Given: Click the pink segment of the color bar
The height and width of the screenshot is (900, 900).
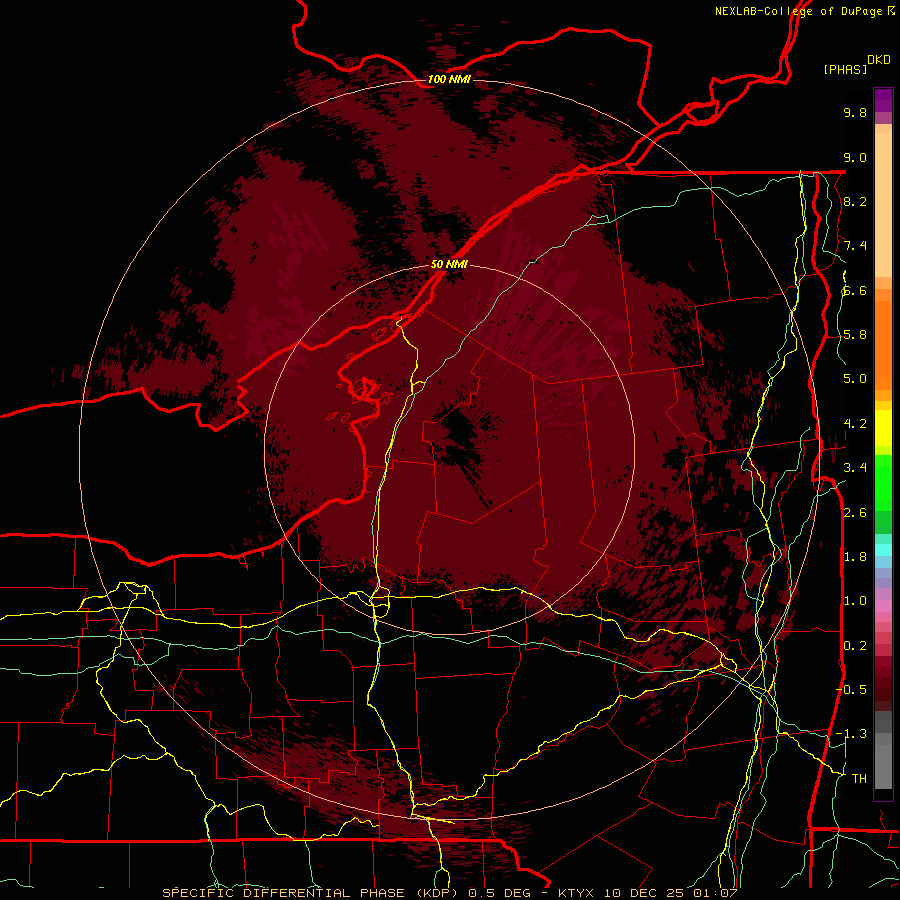Looking at the screenshot, I should click(x=883, y=606).
